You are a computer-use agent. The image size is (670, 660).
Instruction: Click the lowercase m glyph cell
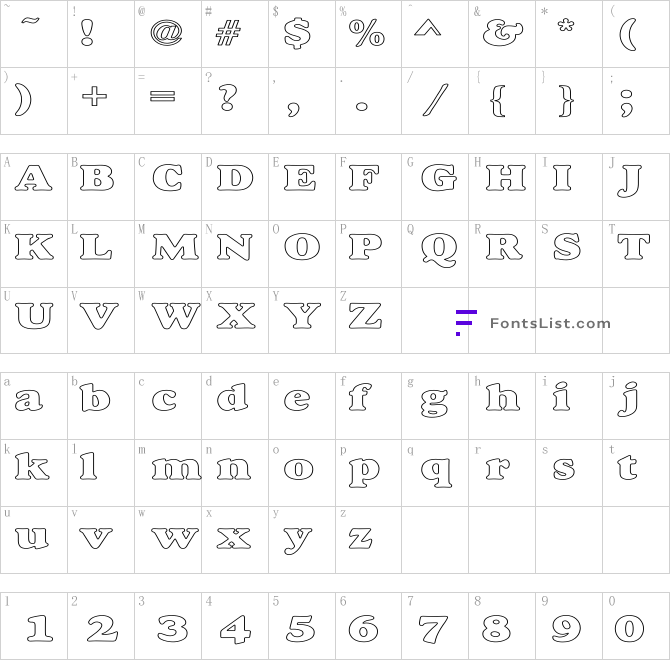pos(168,473)
